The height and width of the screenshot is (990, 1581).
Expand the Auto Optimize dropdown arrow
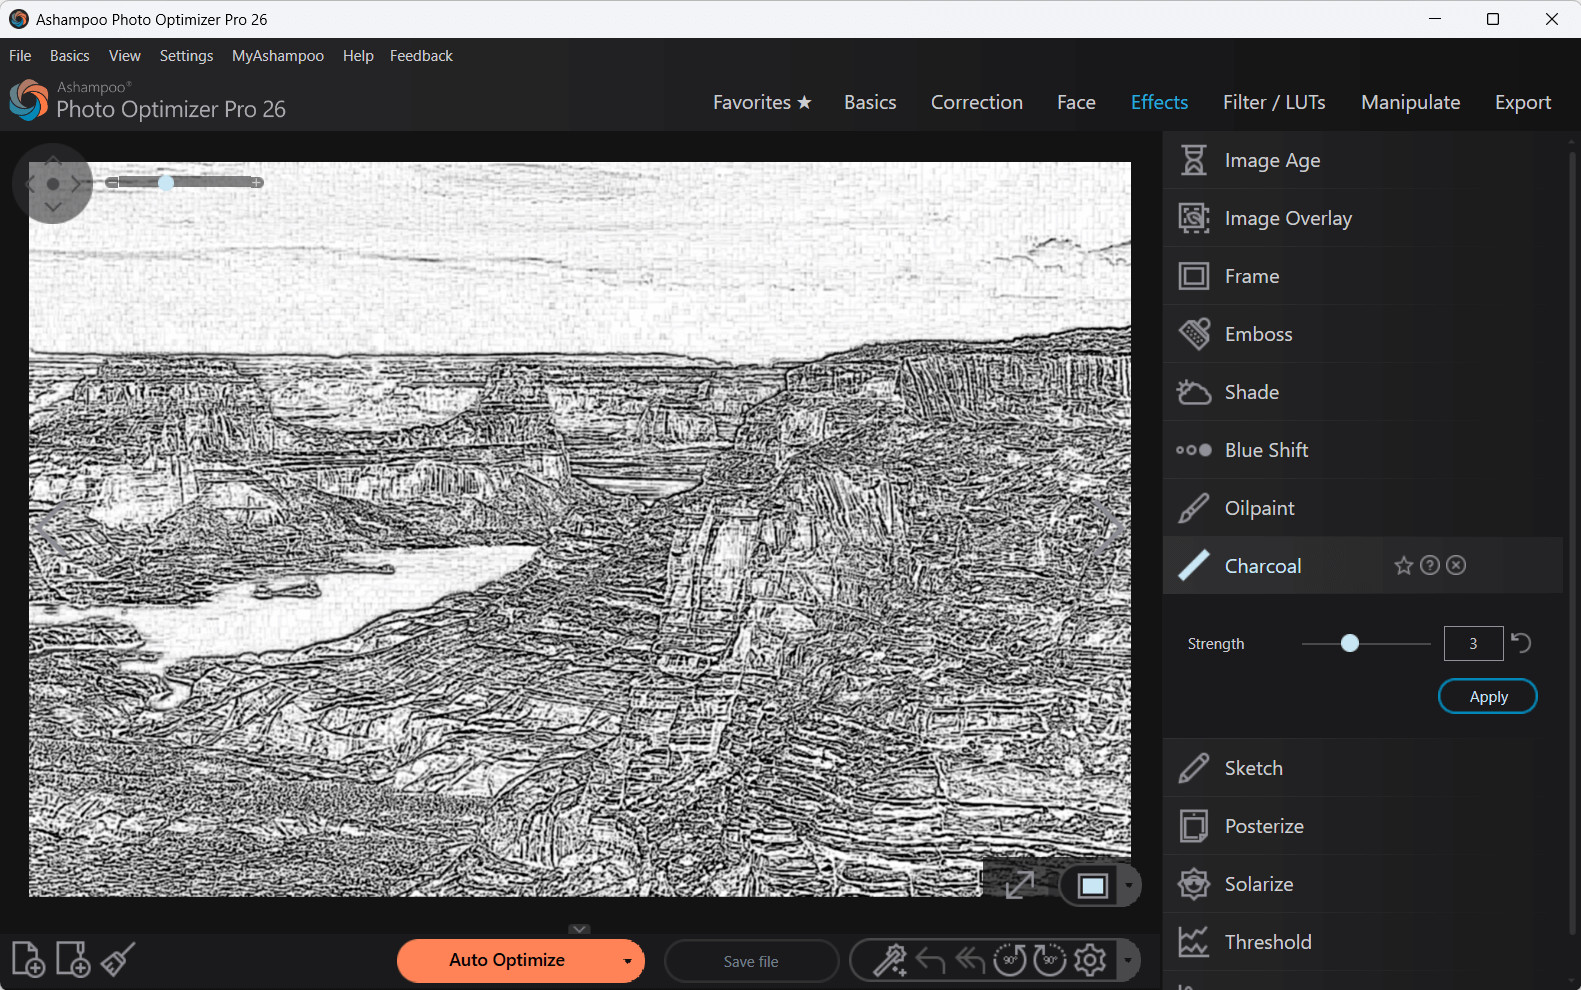pos(627,961)
